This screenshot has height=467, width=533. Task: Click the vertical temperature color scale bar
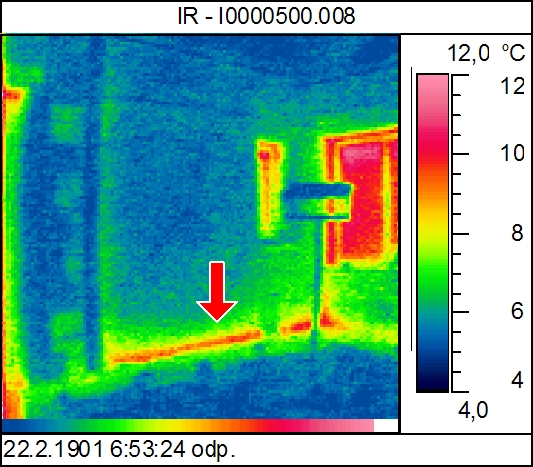[433, 233]
